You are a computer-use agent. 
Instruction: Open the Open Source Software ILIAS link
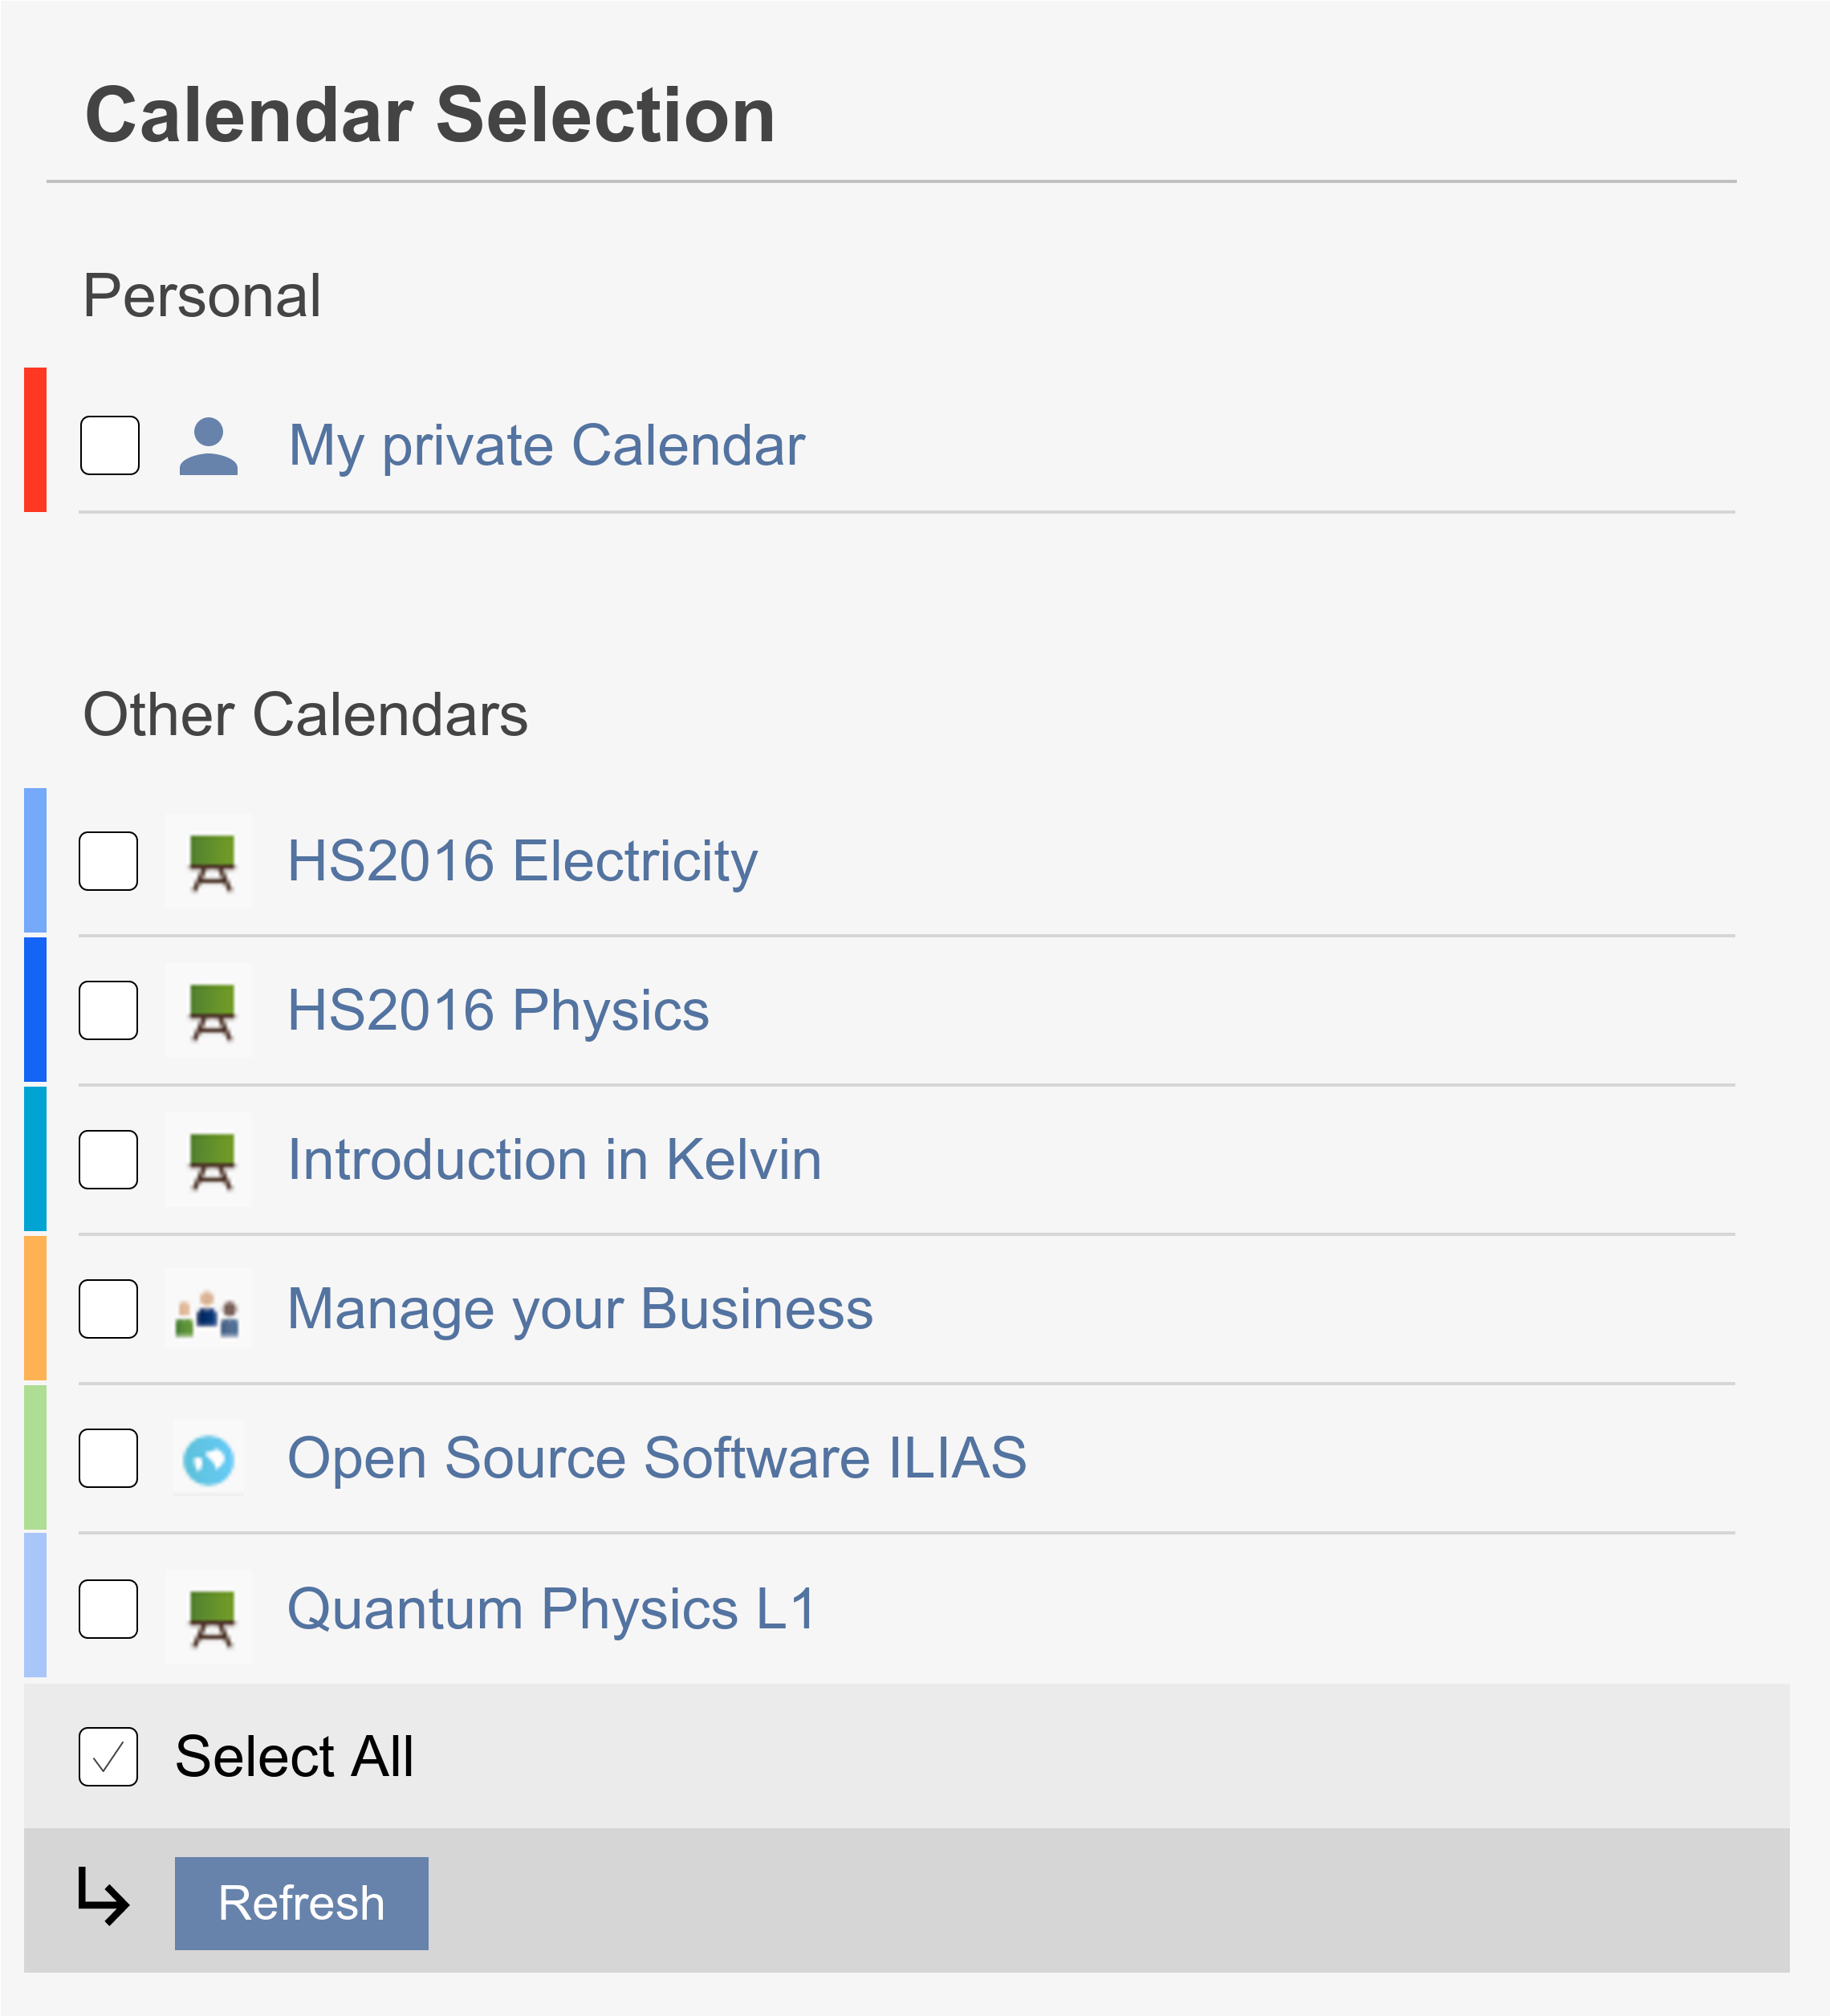656,1459
